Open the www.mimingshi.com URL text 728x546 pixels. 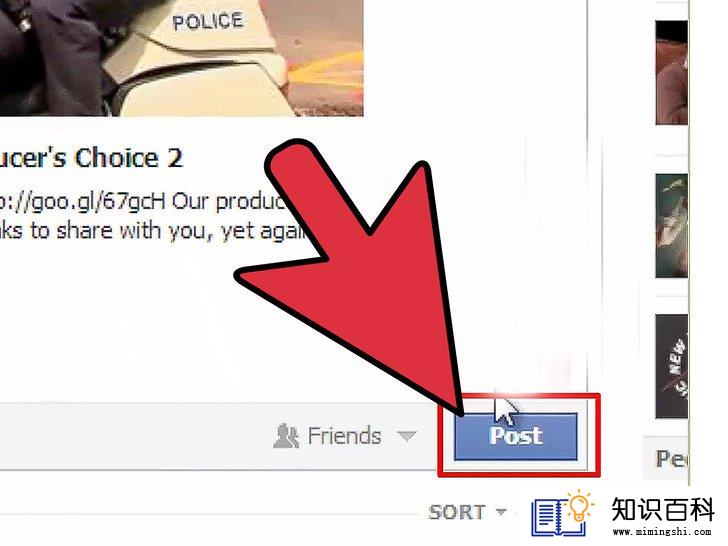[662, 532]
